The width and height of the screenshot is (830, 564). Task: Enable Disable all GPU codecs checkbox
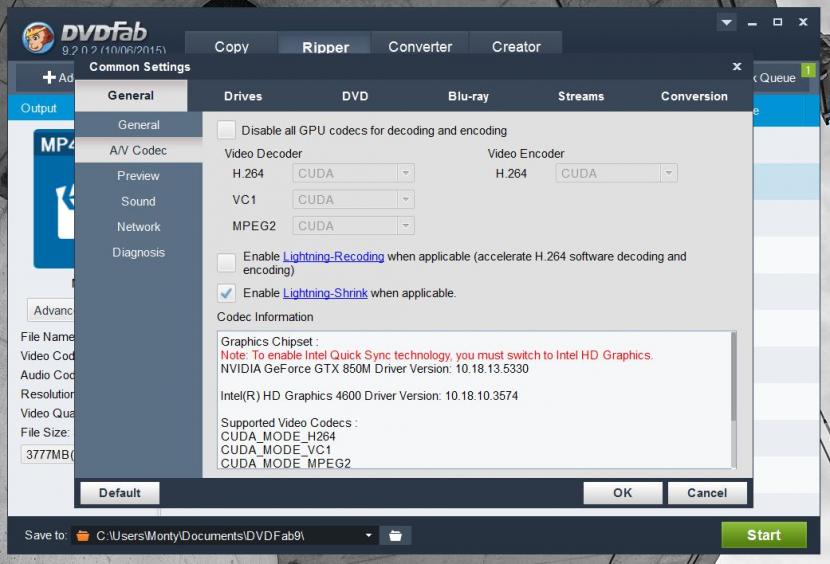pyautogui.click(x=227, y=130)
